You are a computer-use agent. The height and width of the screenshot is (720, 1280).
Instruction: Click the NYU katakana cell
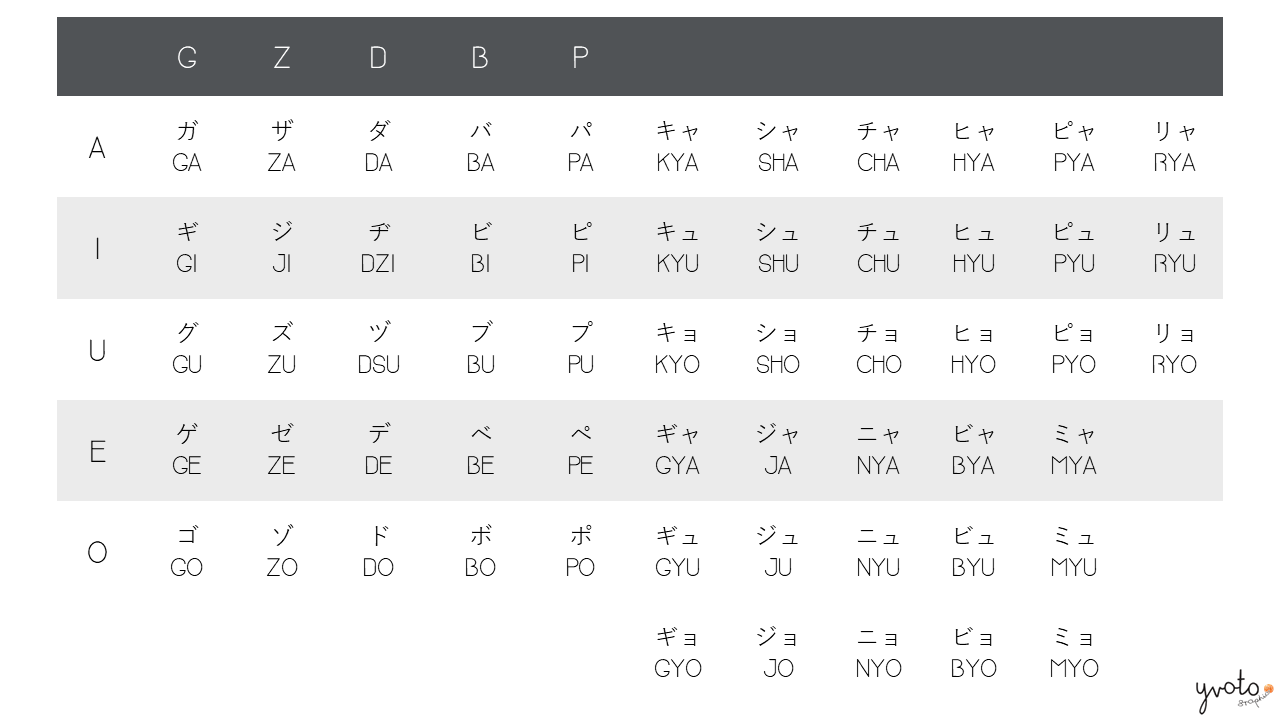[x=878, y=552]
